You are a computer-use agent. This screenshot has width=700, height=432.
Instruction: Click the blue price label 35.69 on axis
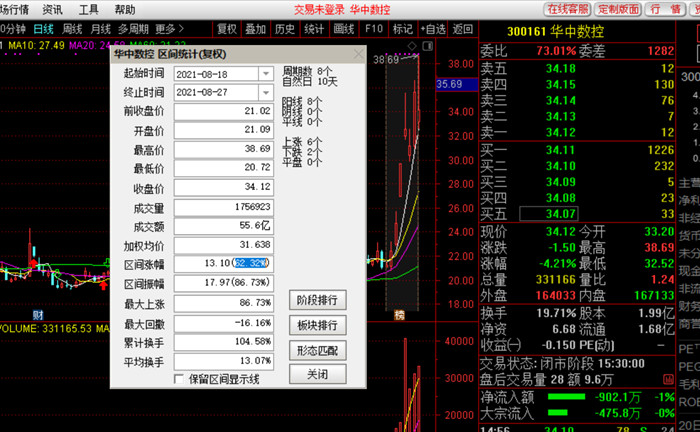click(x=456, y=84)
